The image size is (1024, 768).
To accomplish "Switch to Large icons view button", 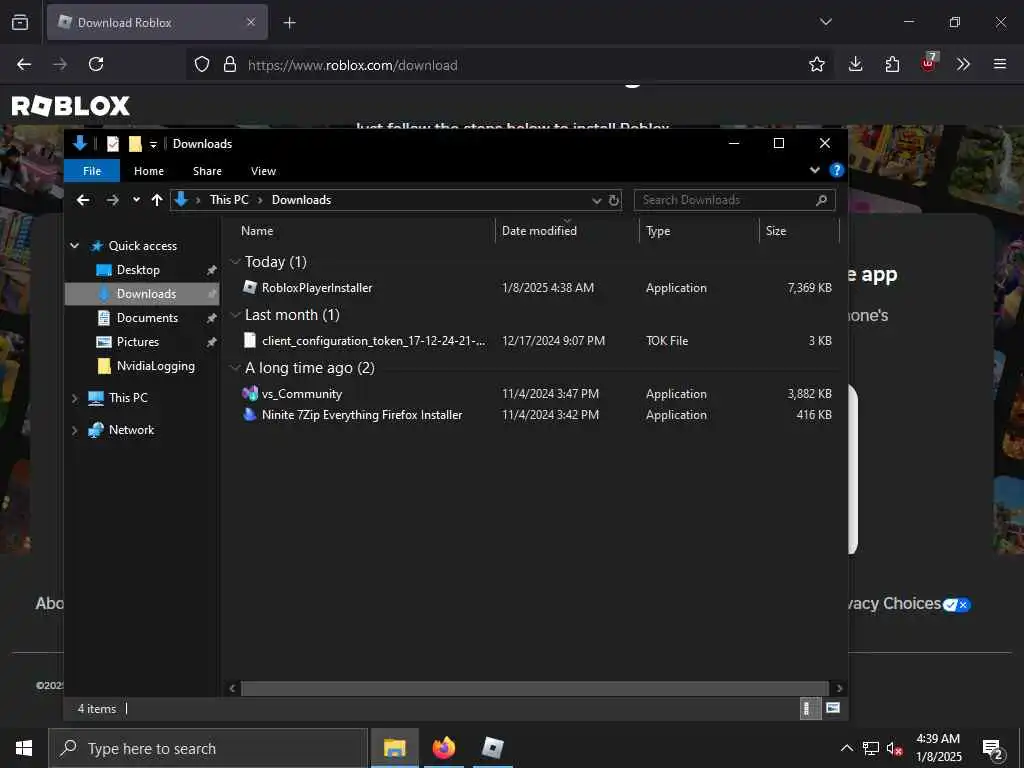I will click(833, 708).
